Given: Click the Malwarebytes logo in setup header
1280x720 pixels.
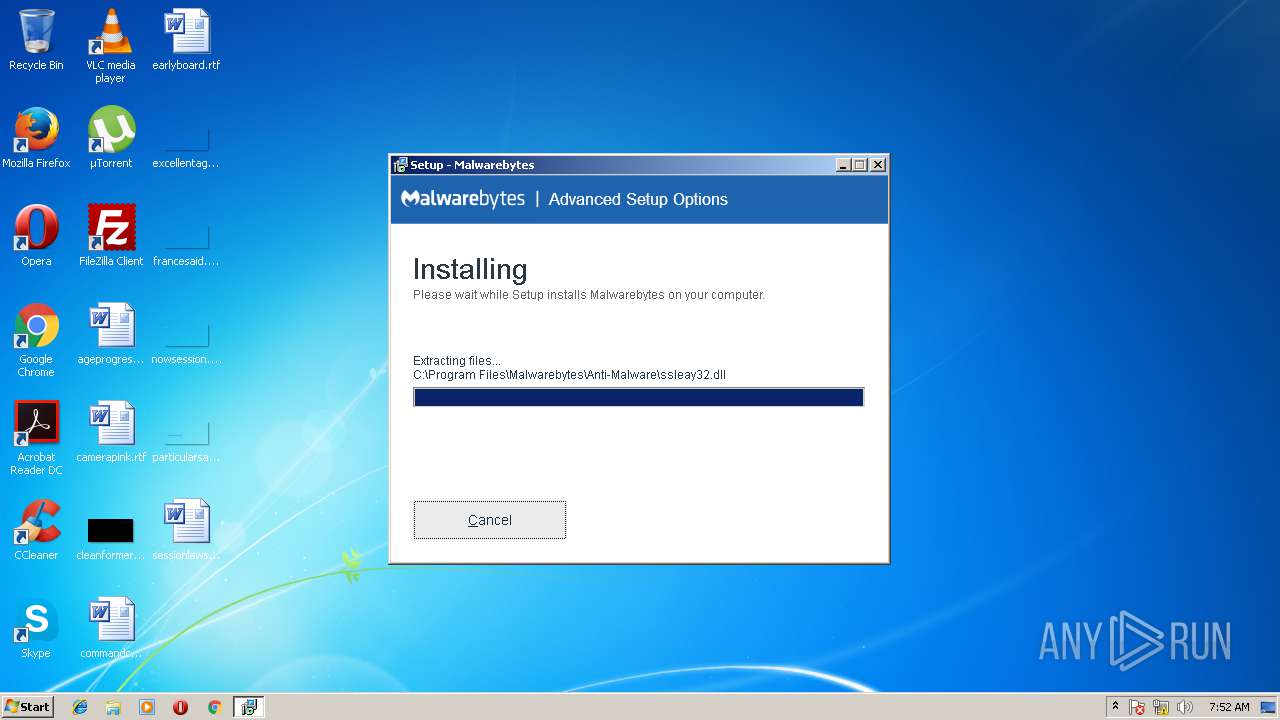Looking at the screenshot, I should point(463,199).
